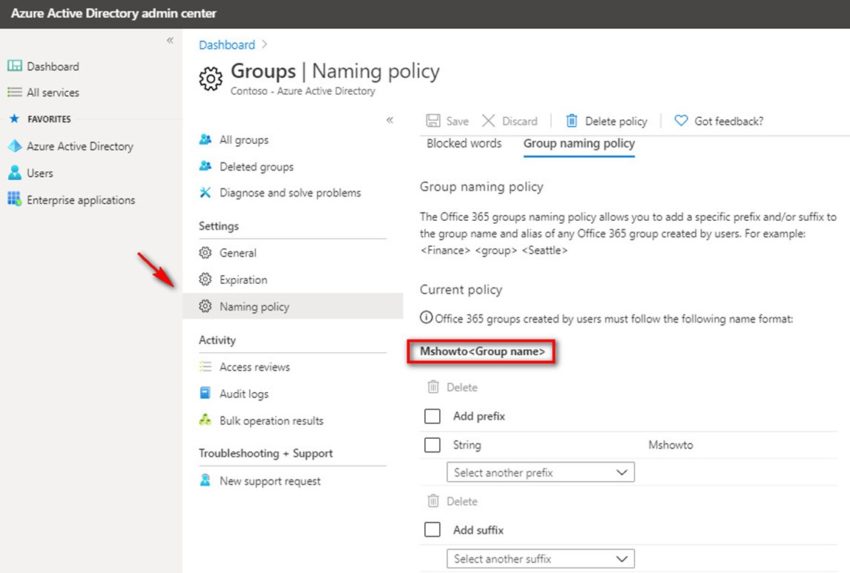
Task: Open Dashboard from the left sidebar
Action: coord(52,66)
